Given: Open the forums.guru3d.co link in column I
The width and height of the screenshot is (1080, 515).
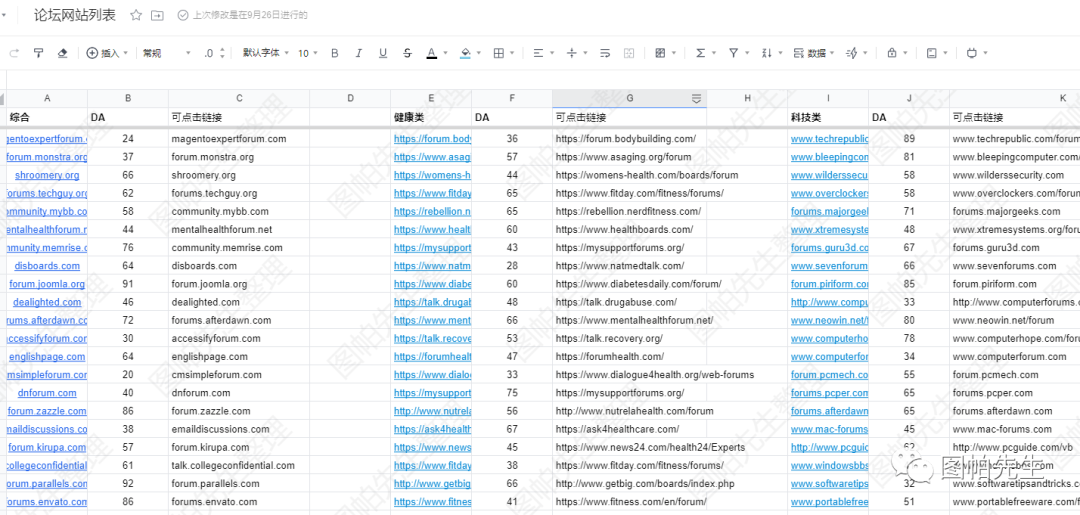Looking at the screenshot, I should click(829, 247).
